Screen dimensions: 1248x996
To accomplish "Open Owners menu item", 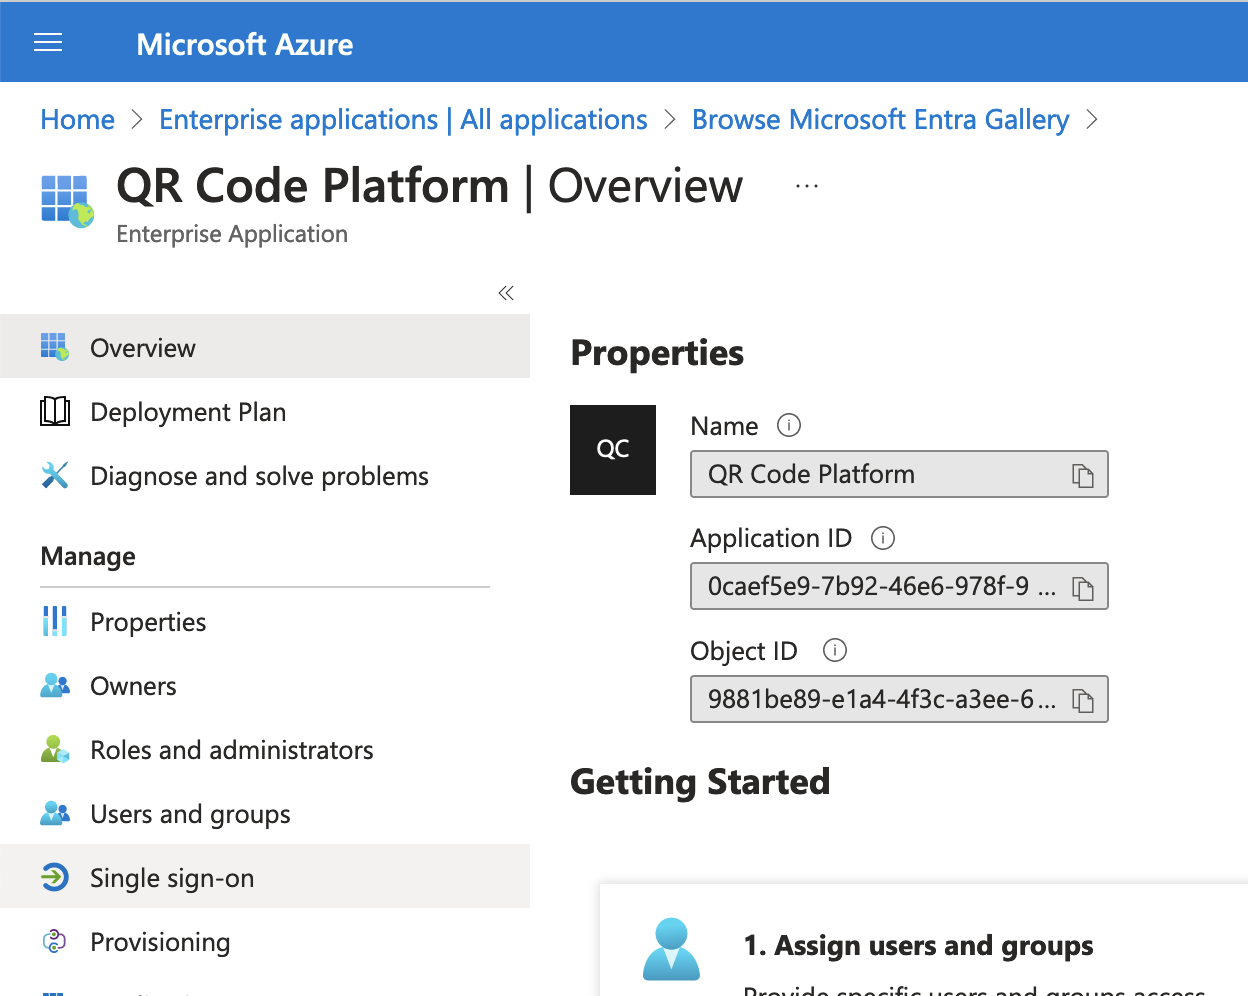I will [x=265, y=686].
